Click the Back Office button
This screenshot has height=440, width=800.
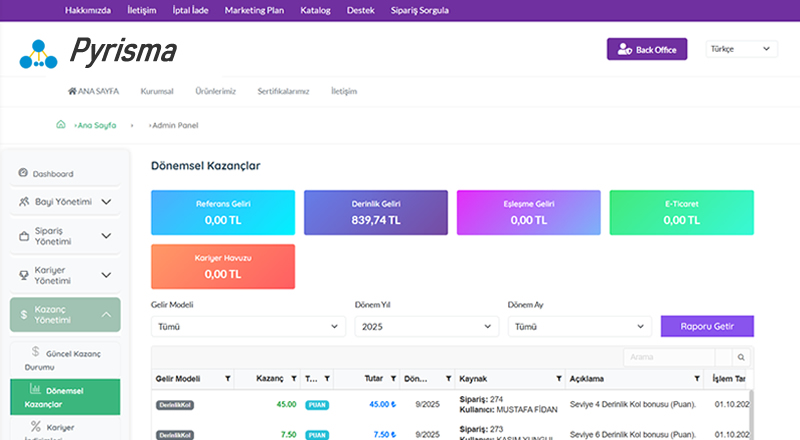[x=647, y=49]
